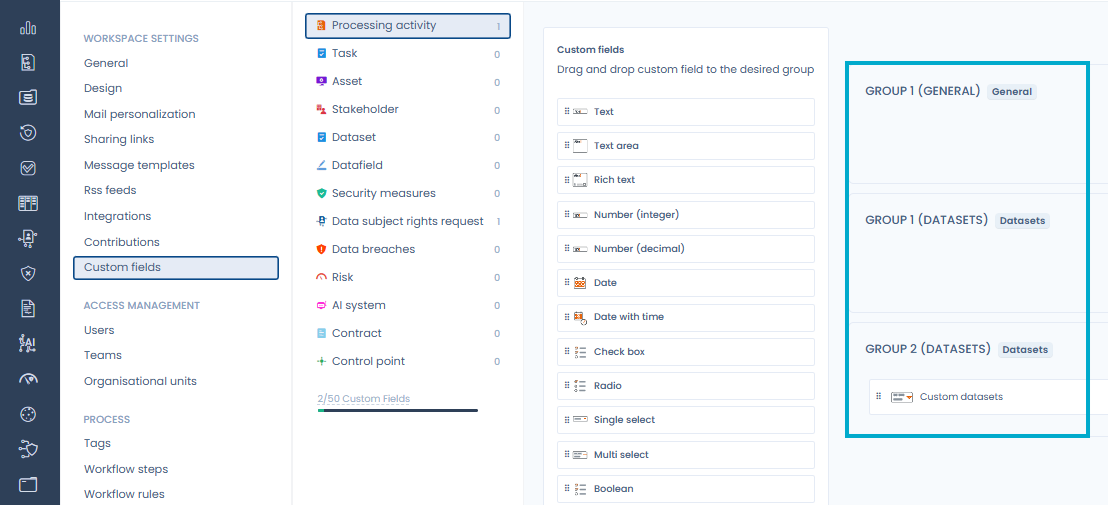This screenshot has height=505, width=1108.
Task: Click the 2/50 Custom Fields progress bar
Action: (398, 410)
